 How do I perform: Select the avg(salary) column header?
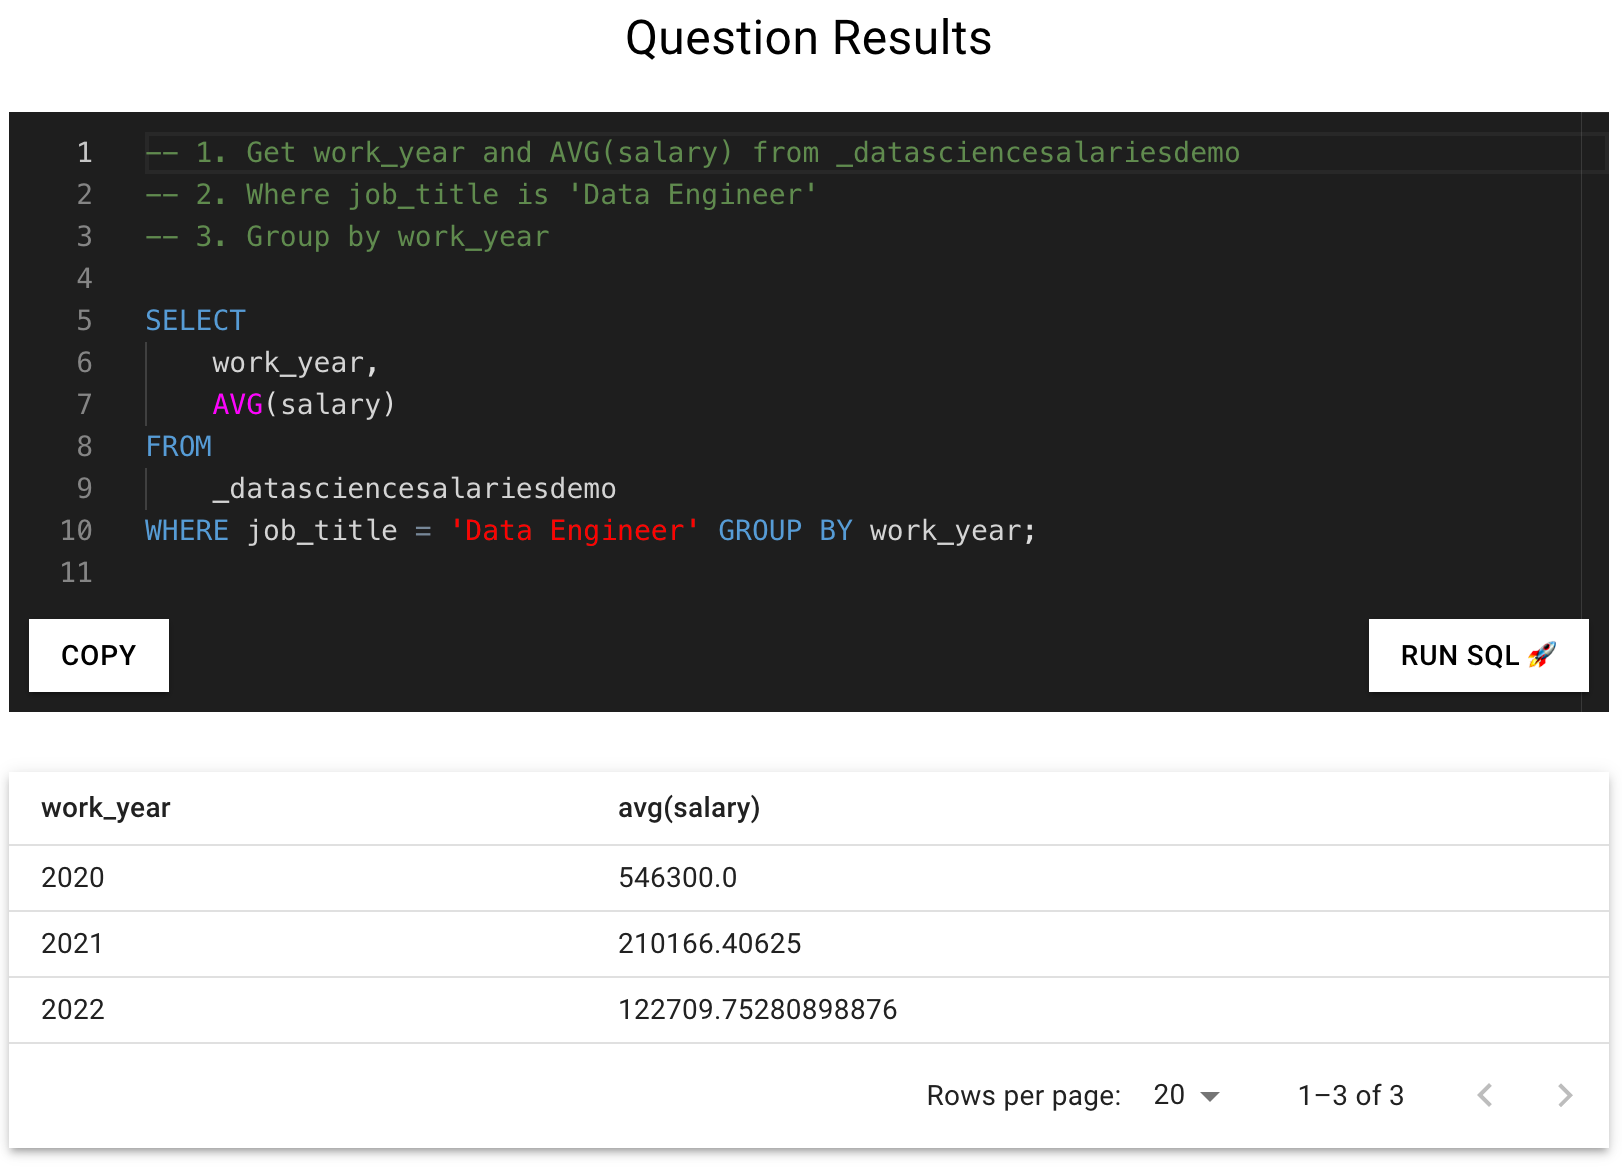[x=689, y=807]
